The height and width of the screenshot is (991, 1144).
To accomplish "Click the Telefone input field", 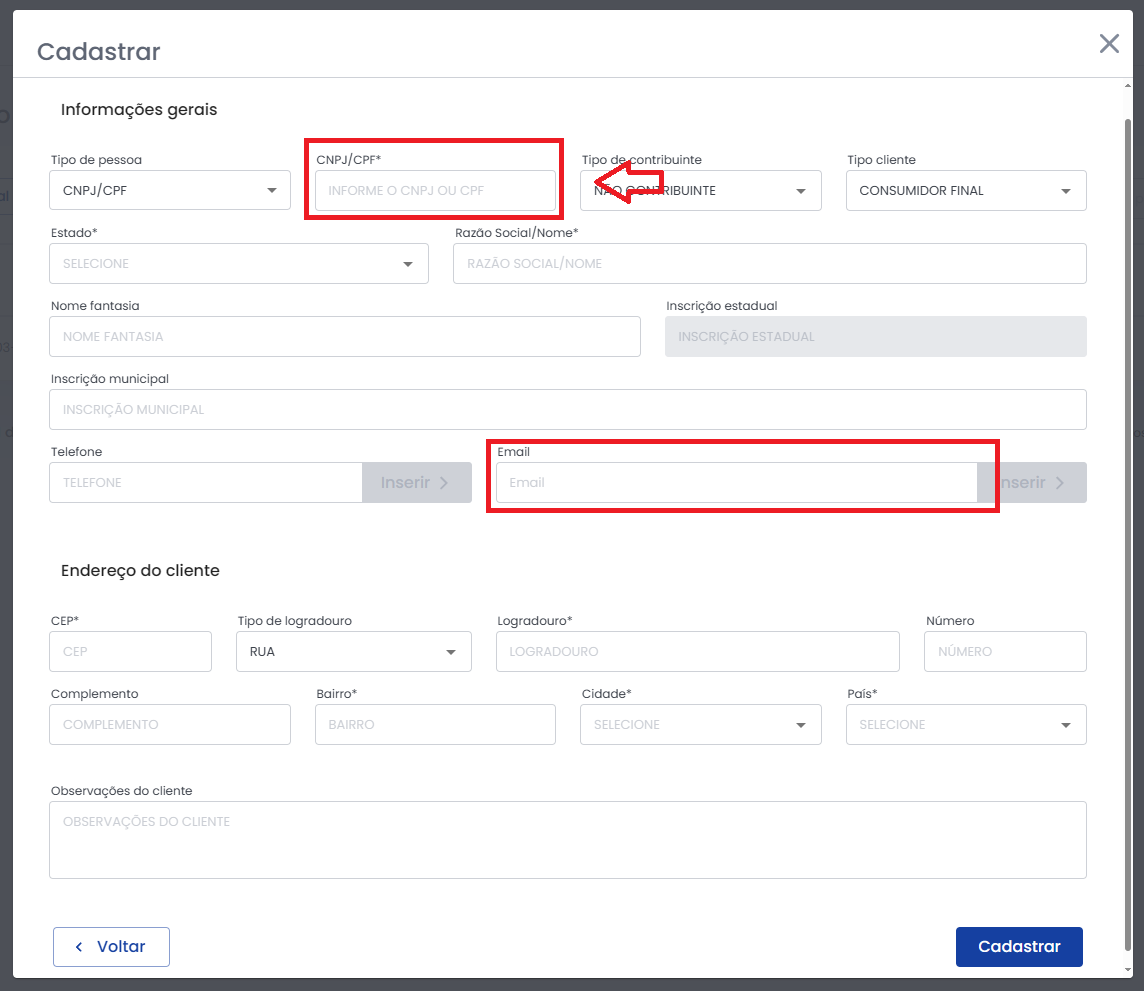I will [x=205, y=482].
